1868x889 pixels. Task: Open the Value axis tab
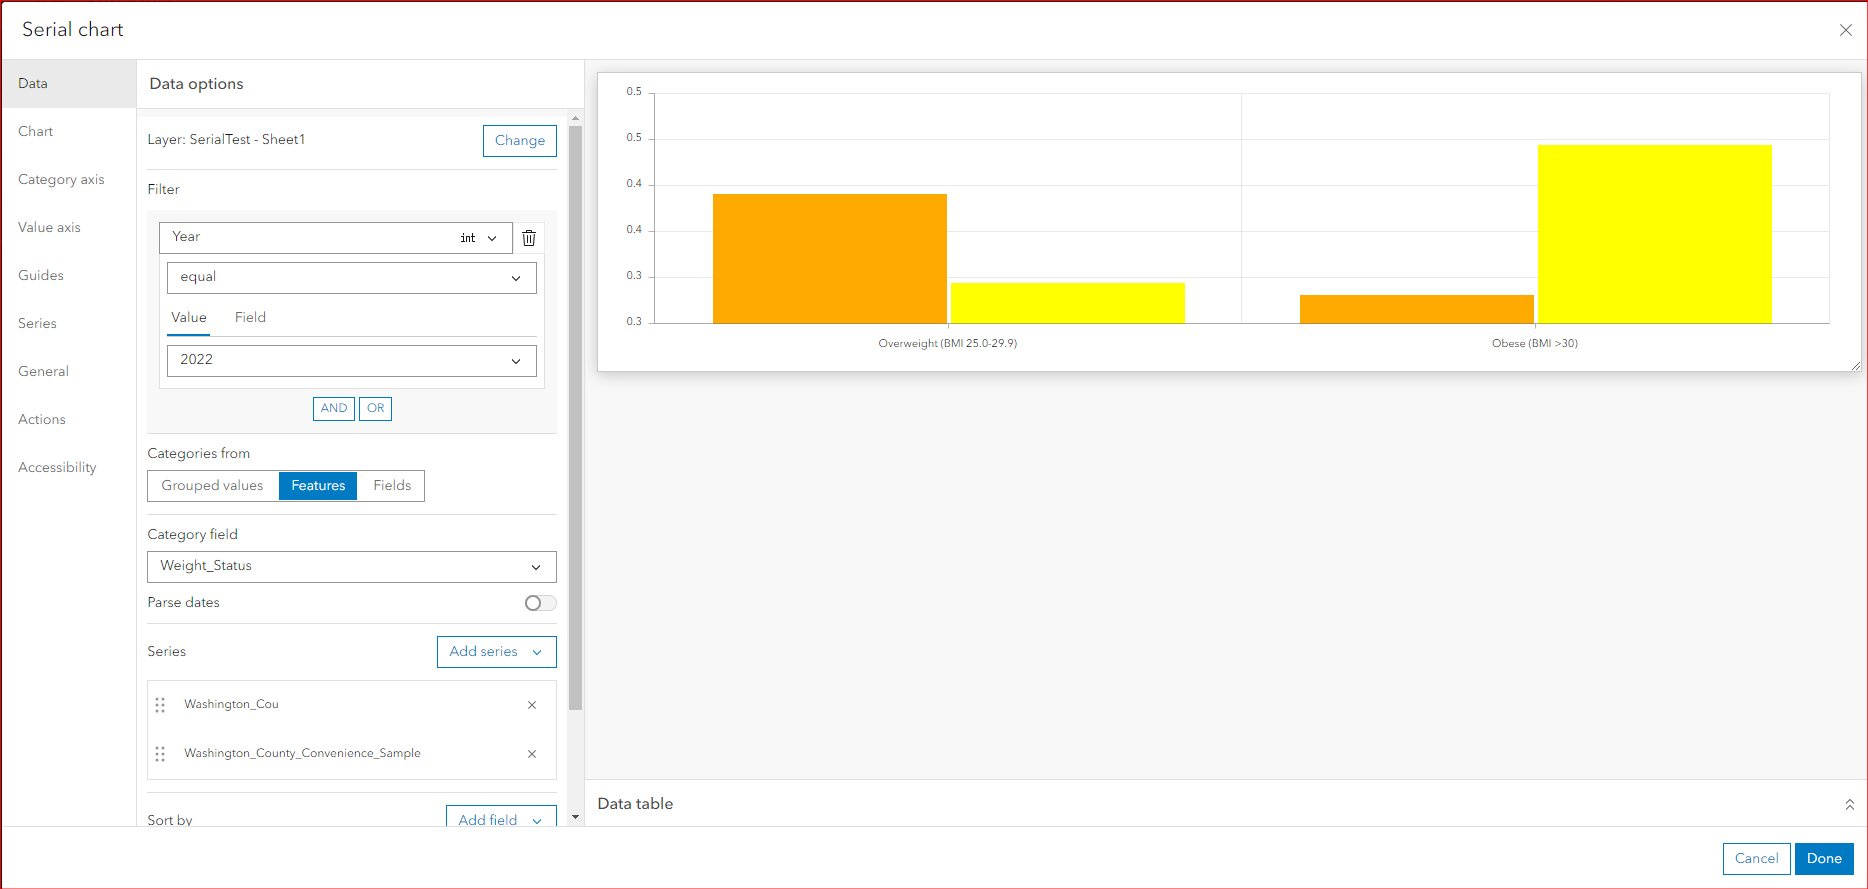[x=69, y=228]
